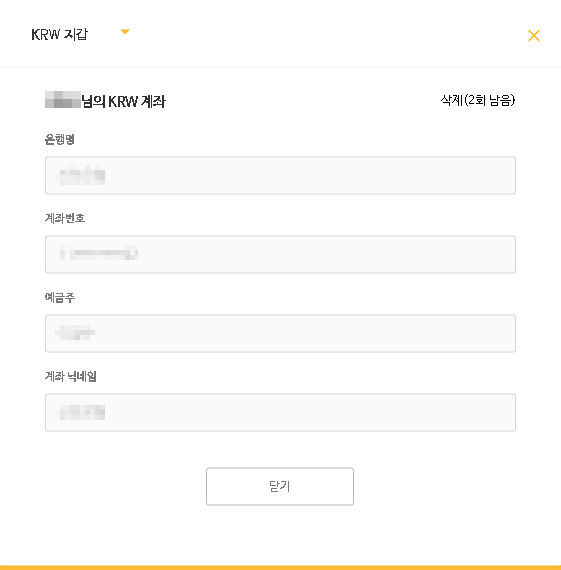This screenshot has width=561, height=570.
Task: Close the dialog with the orange X icon
Action: pyautogui.click(x=534, y=36)
